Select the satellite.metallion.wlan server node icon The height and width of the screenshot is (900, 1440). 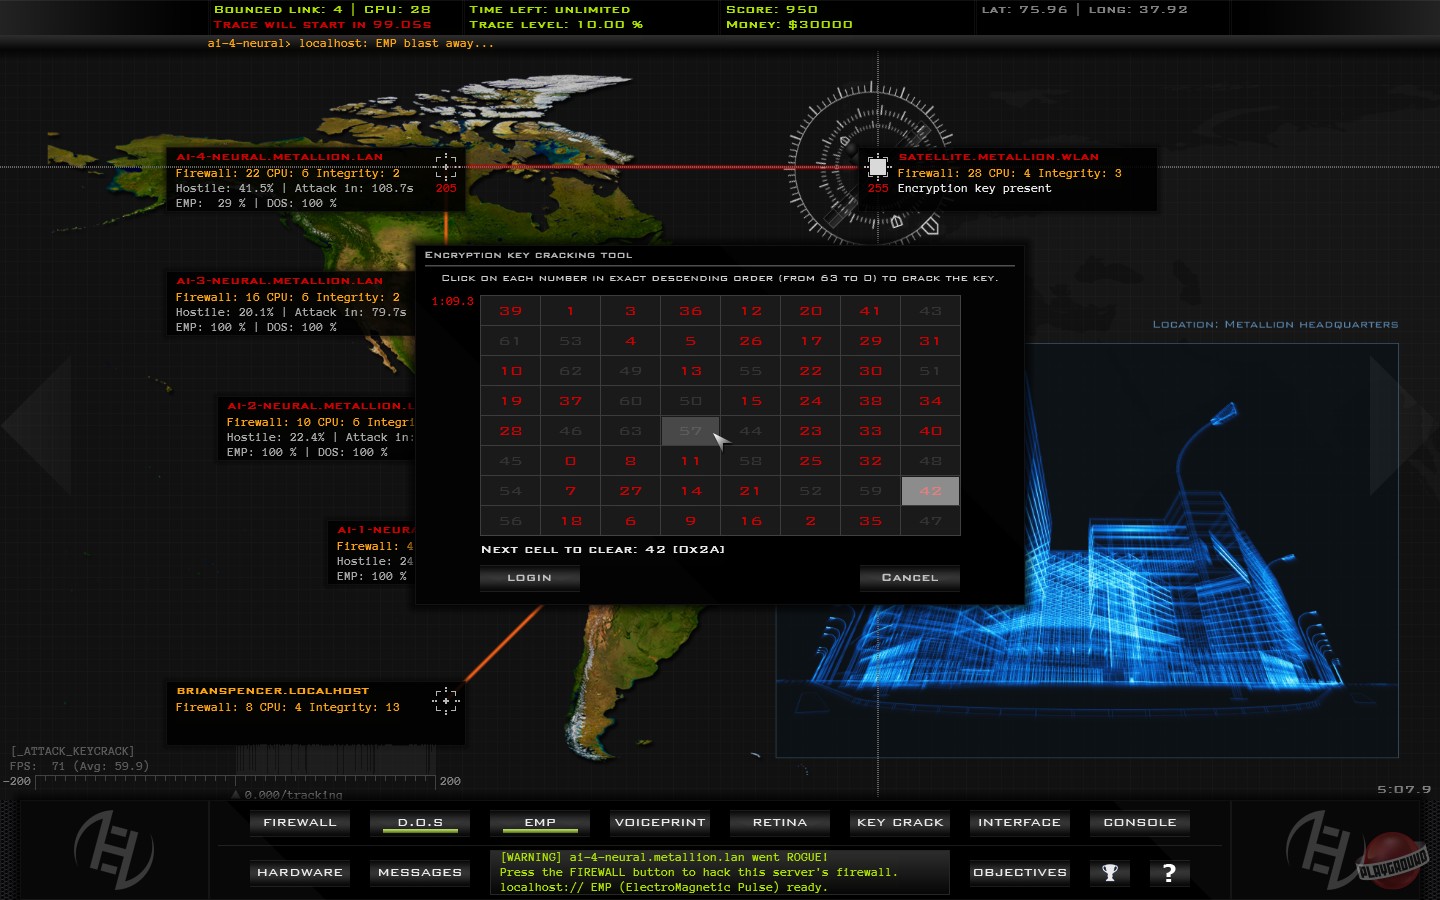[x=877, y=166]
